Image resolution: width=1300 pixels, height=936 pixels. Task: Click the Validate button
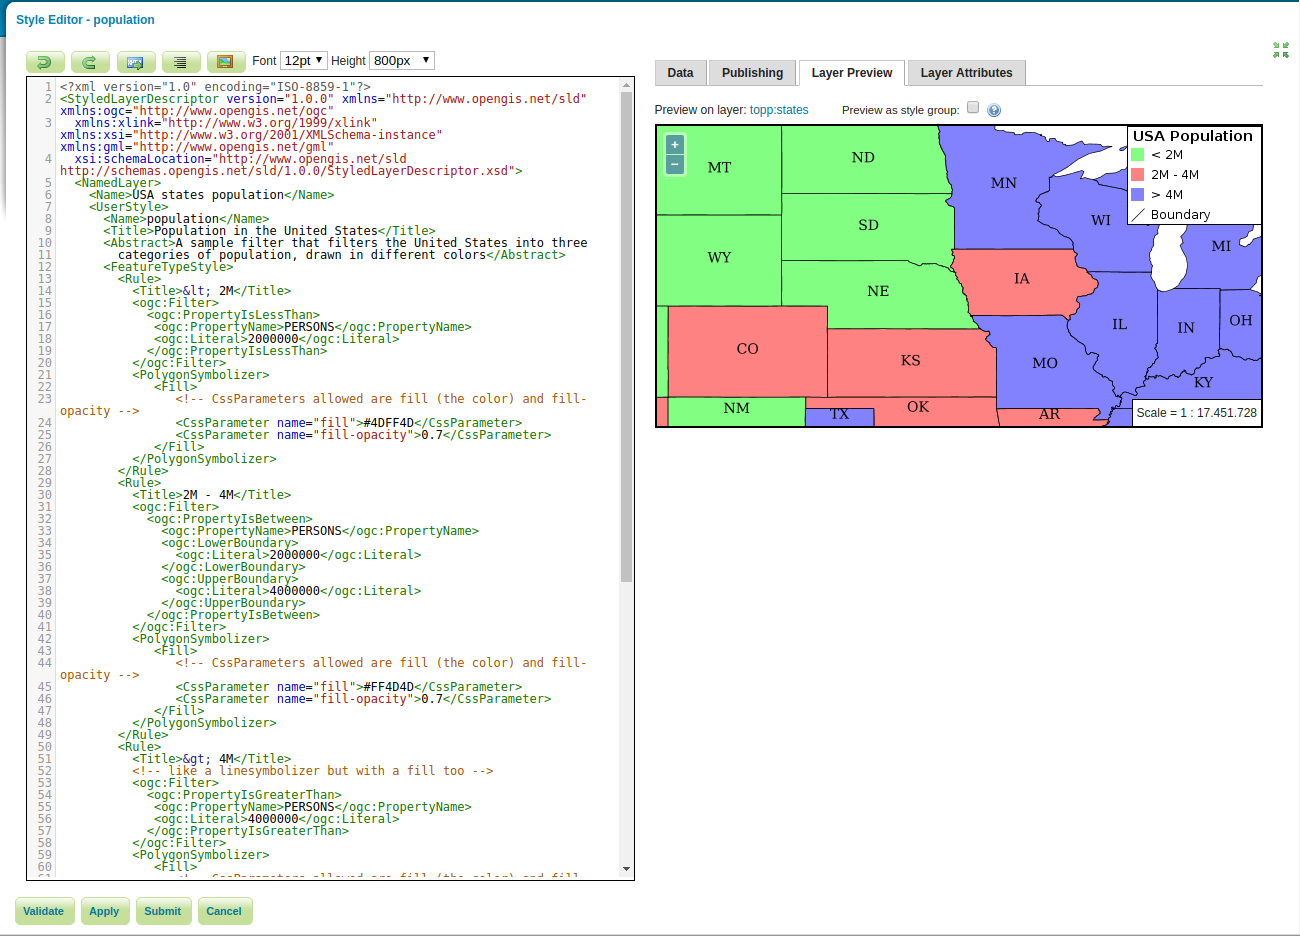44,911
